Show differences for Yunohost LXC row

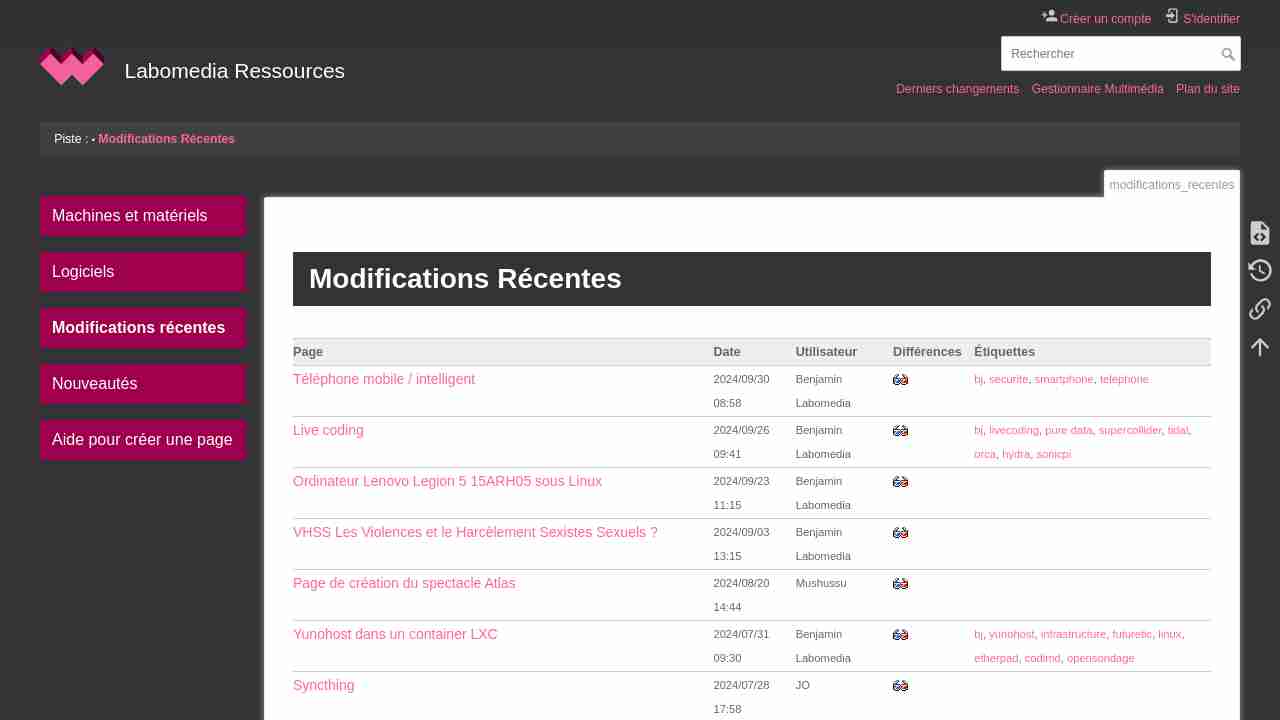(x=900, y=635)
